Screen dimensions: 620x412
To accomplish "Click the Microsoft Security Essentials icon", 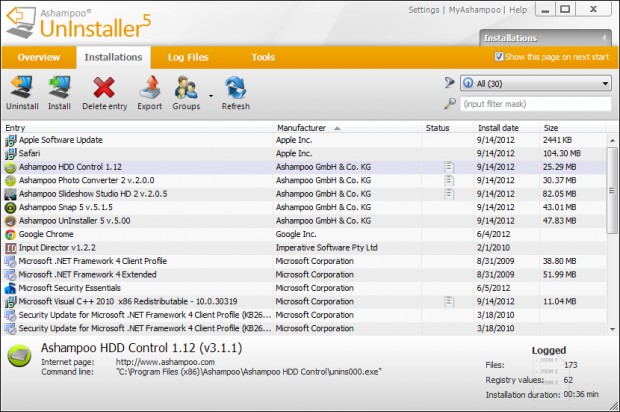I will point(10,288).
